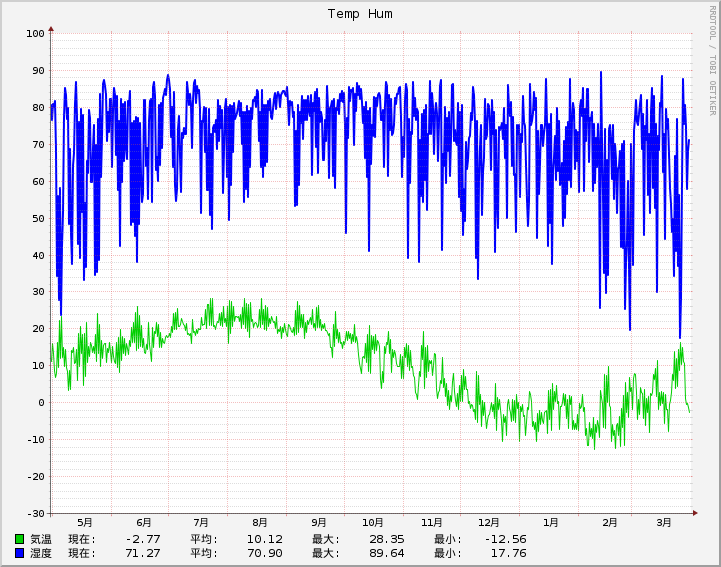The height and width of the screenshot is (567, 721).
Task: Click the 20 y-axis label
Action: coord(39,329)
